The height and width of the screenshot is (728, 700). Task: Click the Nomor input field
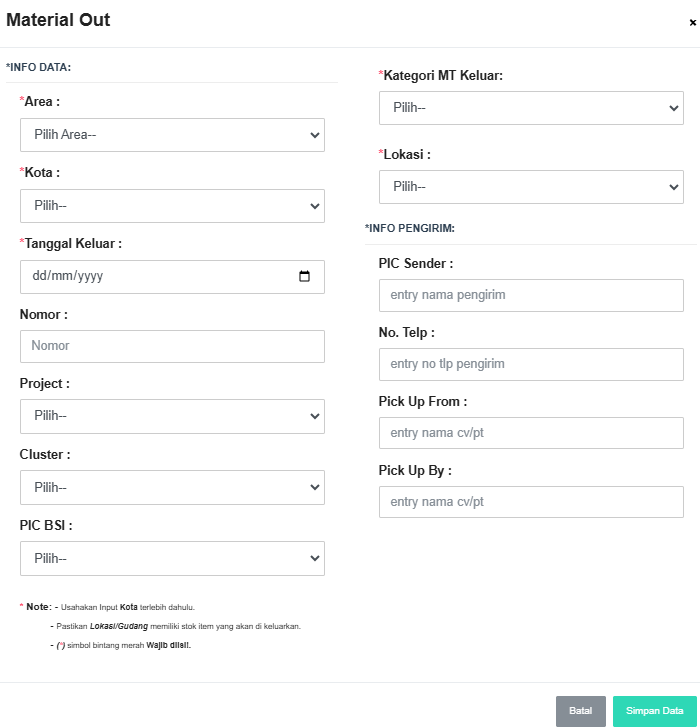tap(172, 346)
